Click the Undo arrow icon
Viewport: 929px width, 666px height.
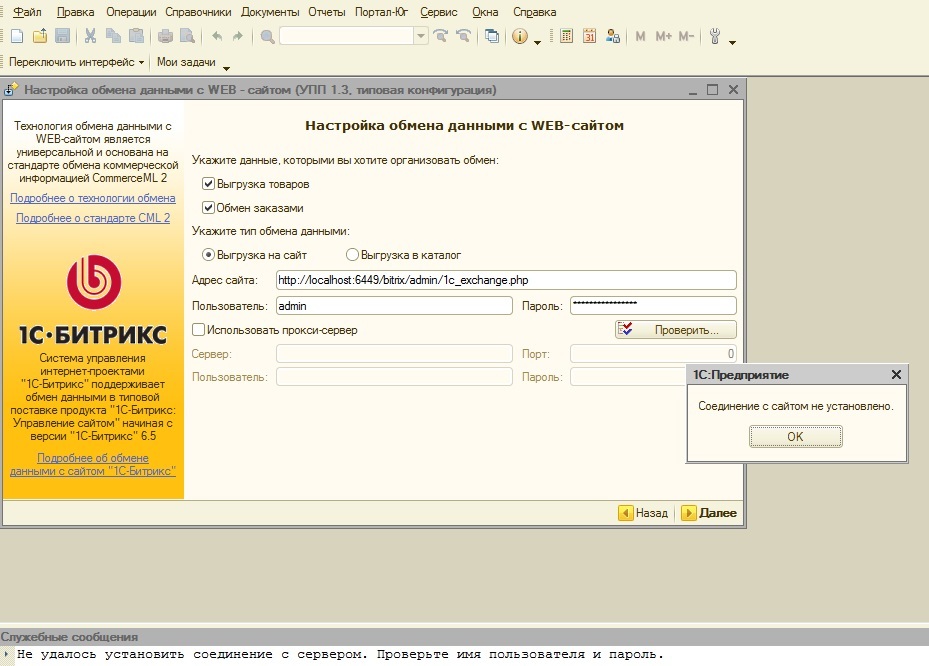(217, 36)
